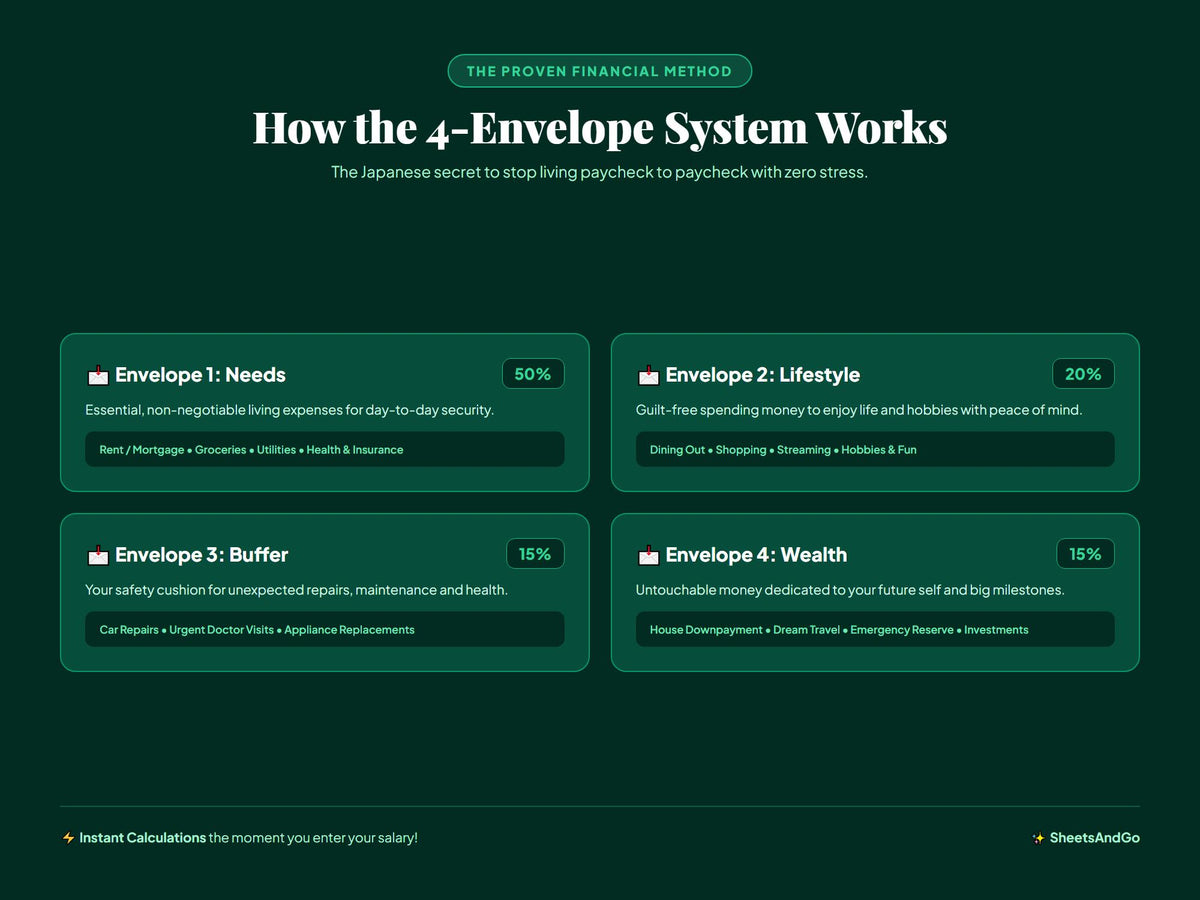Viewport: 1200px width, 900px height.
Task: Select the 15% badge on Wealth card
Action: coord(1085,554)
